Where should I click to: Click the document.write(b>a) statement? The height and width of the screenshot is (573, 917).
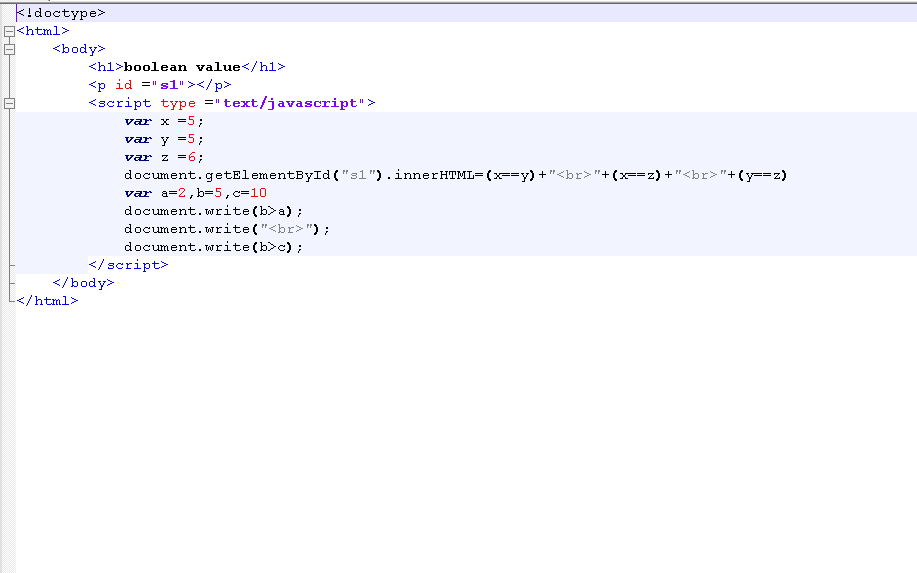coord(212,211)
